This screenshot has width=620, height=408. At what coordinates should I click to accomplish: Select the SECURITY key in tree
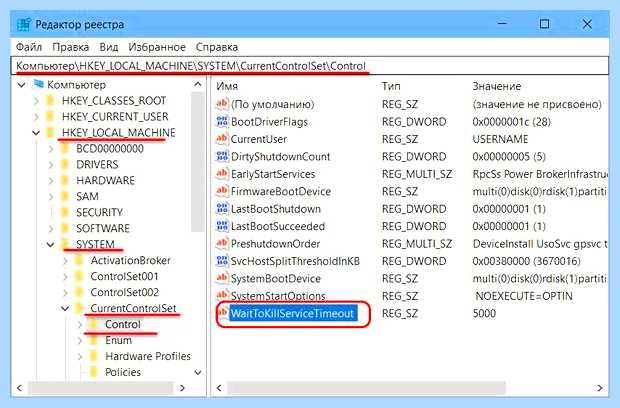(x=99, y=212)
